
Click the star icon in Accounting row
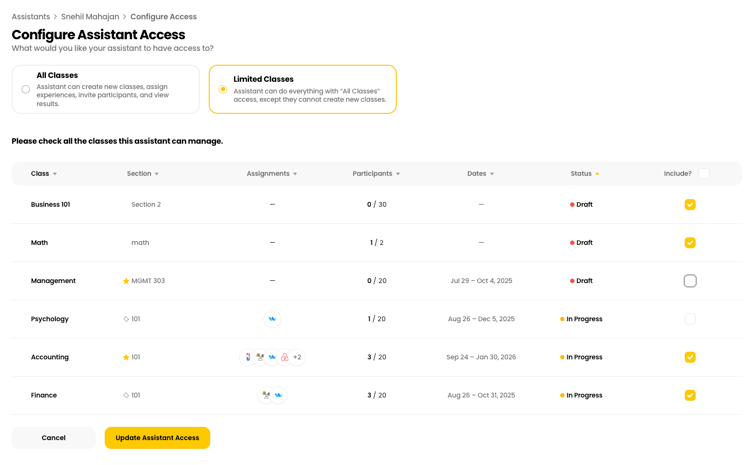[126, 357]
